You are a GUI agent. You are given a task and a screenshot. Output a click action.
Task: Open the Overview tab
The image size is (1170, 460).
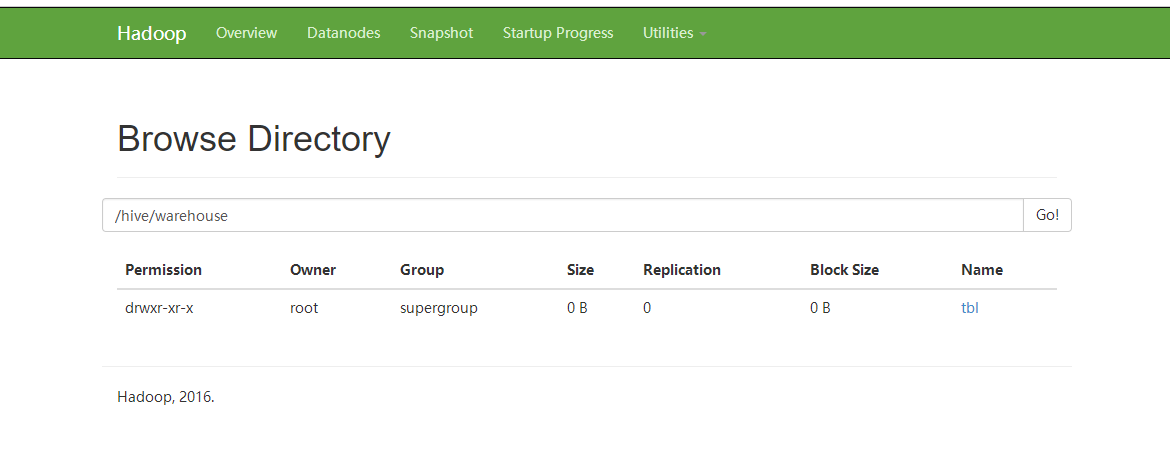[246, 33]
